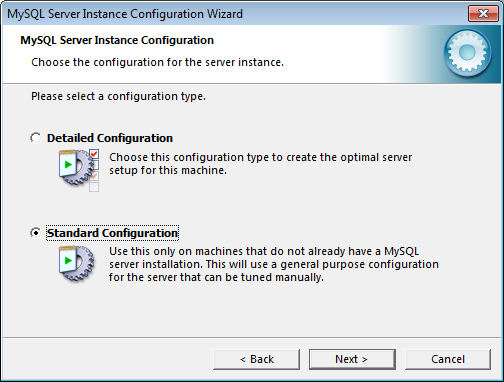Click the Detailed Configuration gear icon
Viewport: 504px width, 382px height.
tap(76, 167)
